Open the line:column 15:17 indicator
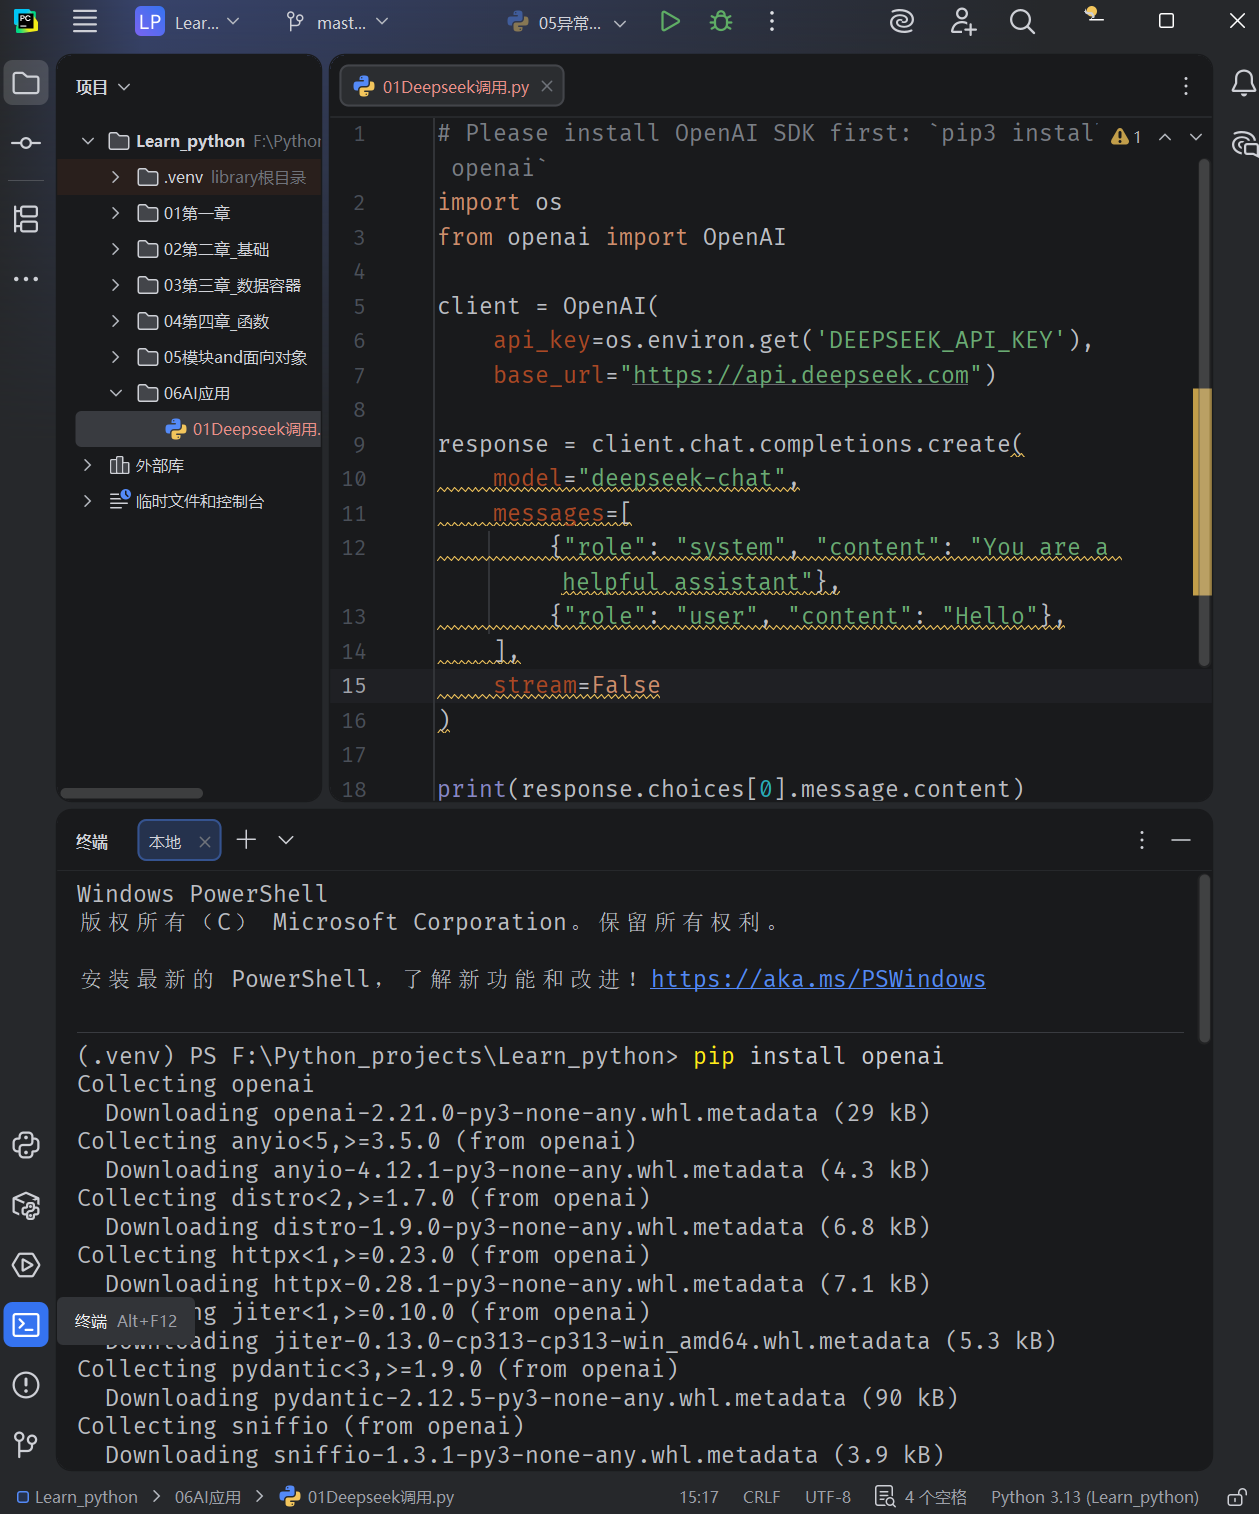This screenshot has height=1514, width=1259. (x=699, y=1497)
